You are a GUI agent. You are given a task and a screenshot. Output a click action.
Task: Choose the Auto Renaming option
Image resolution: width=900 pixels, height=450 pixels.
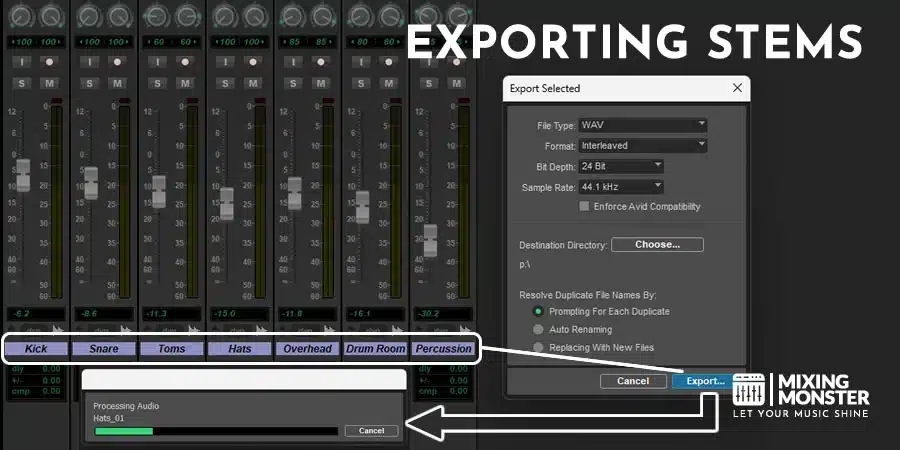pos(539,329)
